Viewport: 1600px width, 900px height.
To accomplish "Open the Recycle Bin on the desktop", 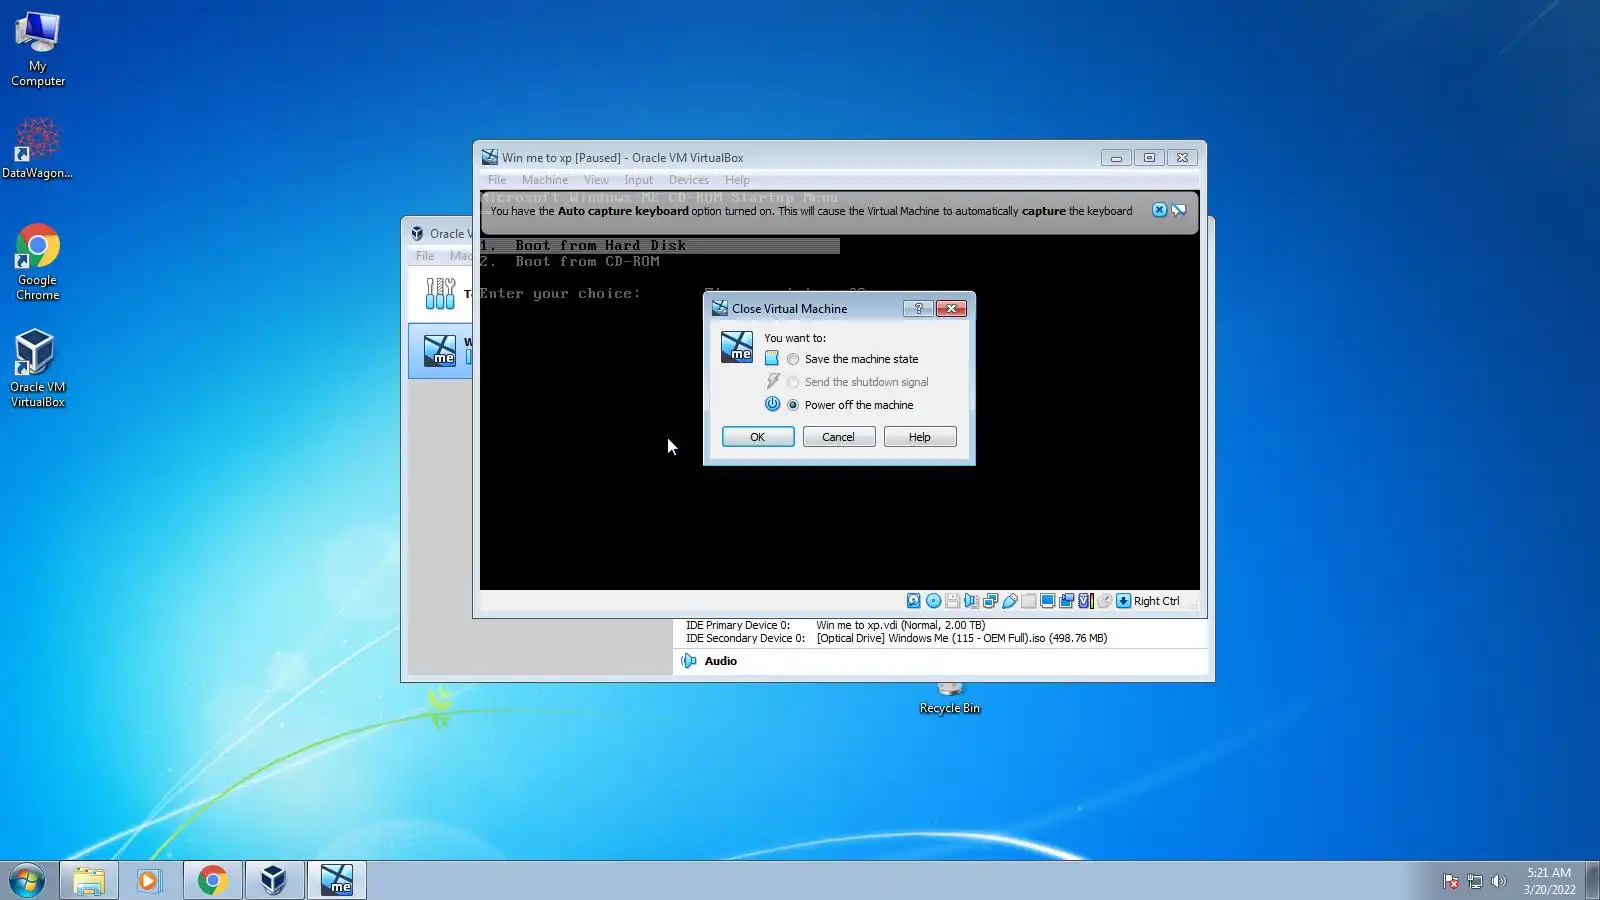I will click(950, 700).
